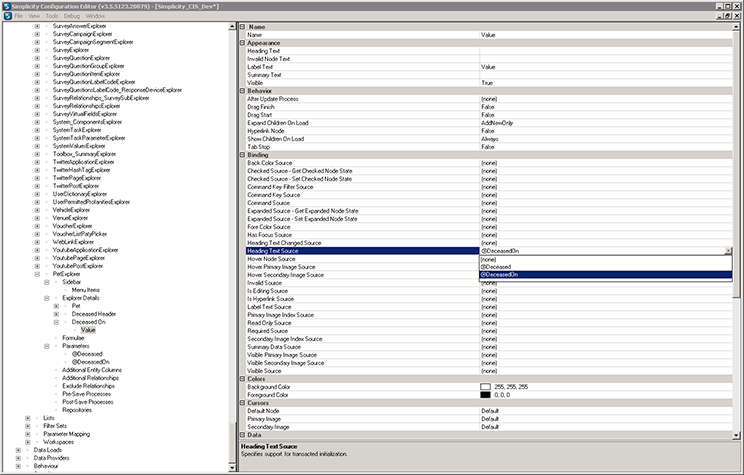Screen dimensions: 744x475
Task: Collapse the Behavior property section
Action: click(x=242, y=91)
